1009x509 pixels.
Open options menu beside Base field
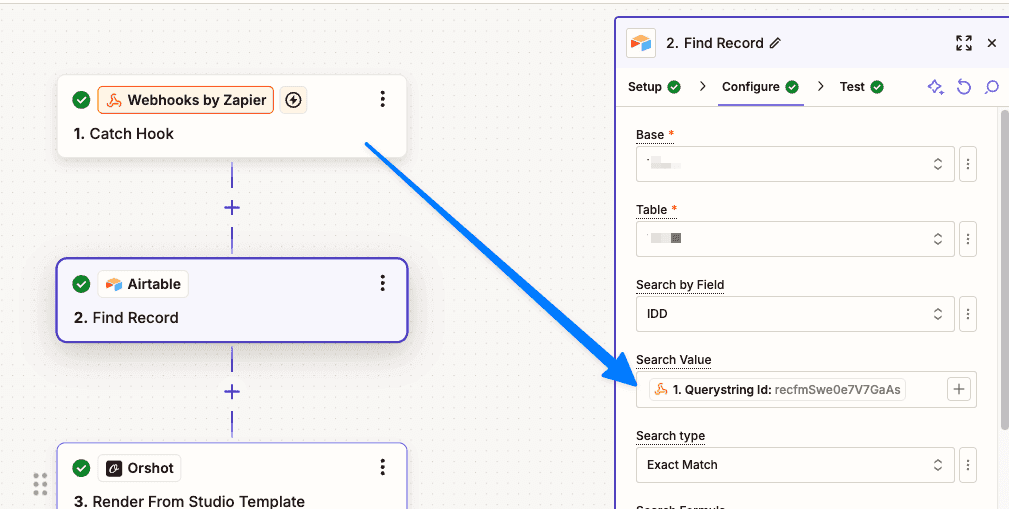coord(968,164)
